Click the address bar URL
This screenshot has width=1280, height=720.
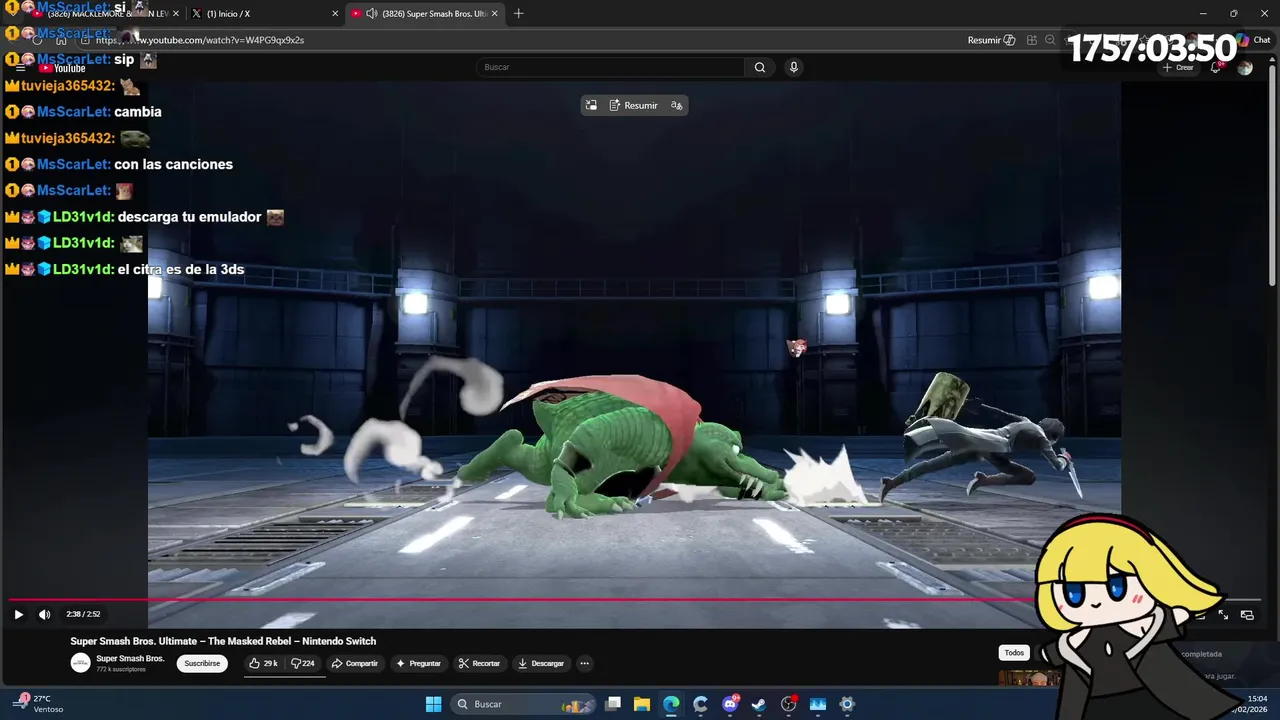(x=200, y=40)
